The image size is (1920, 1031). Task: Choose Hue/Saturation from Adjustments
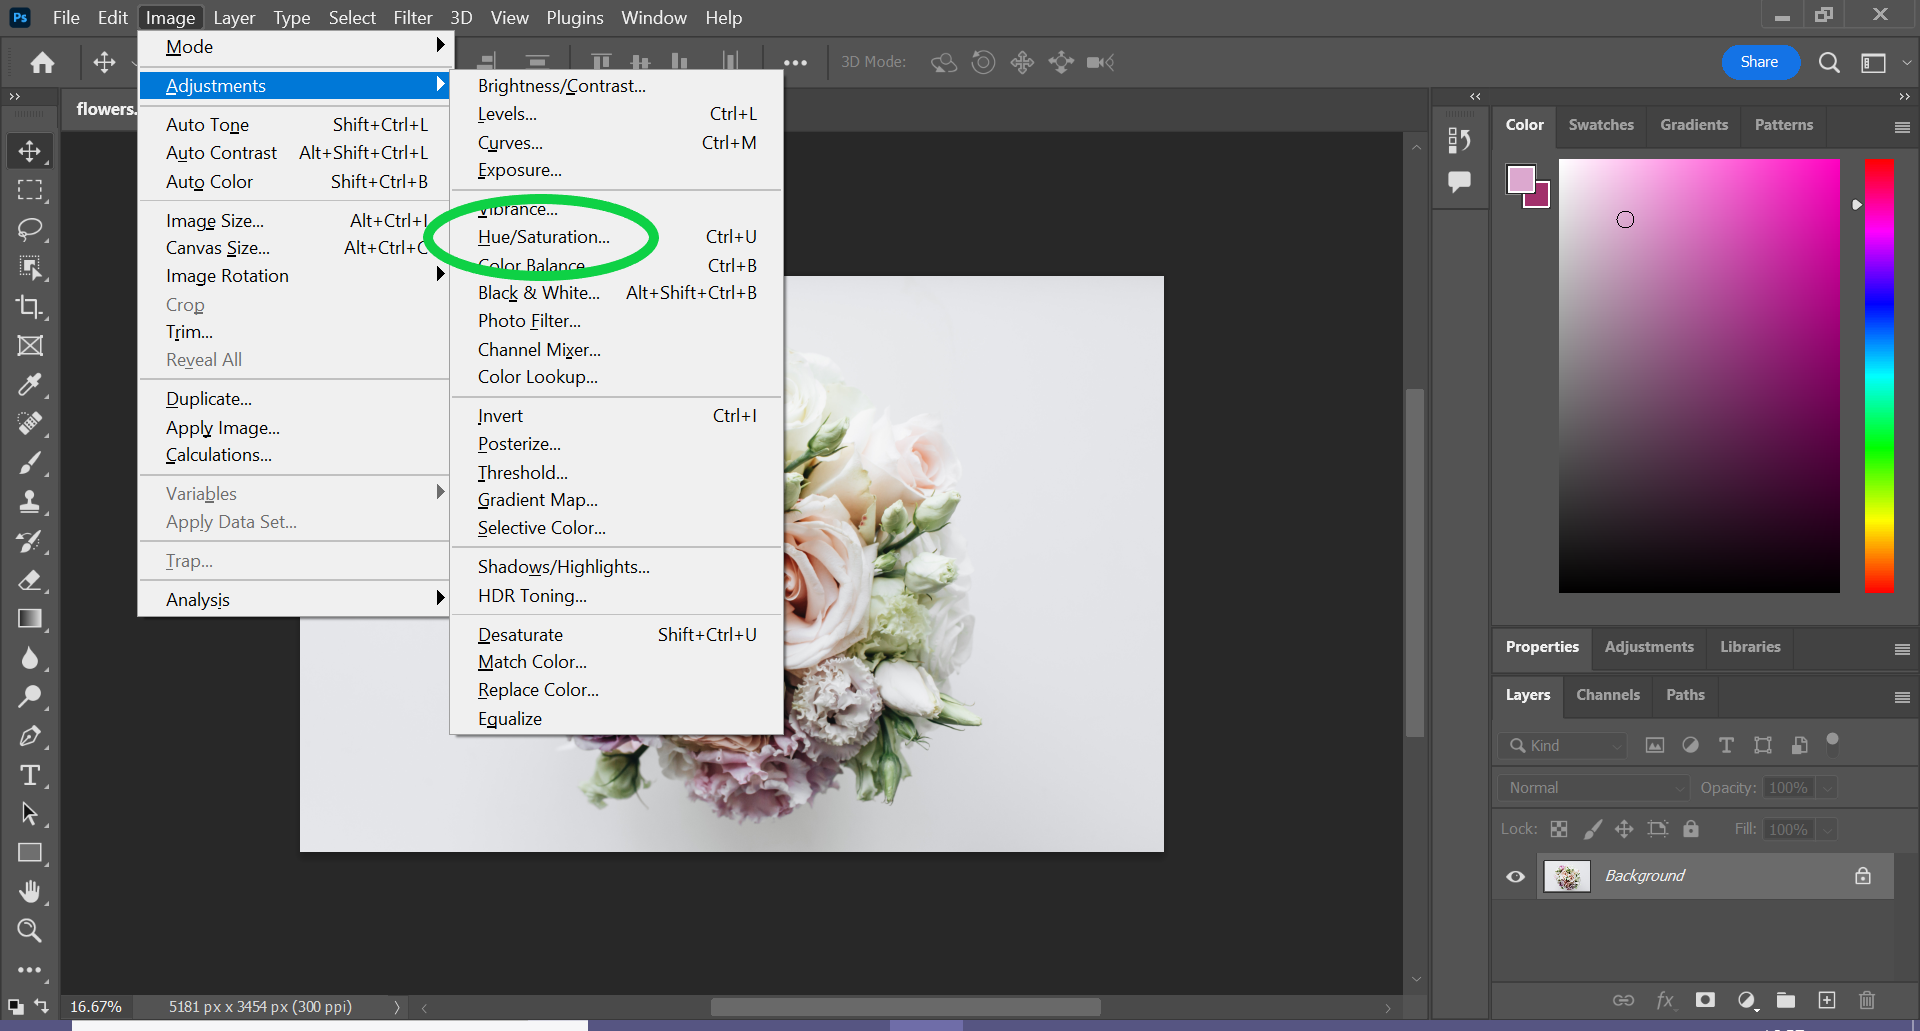616,237
